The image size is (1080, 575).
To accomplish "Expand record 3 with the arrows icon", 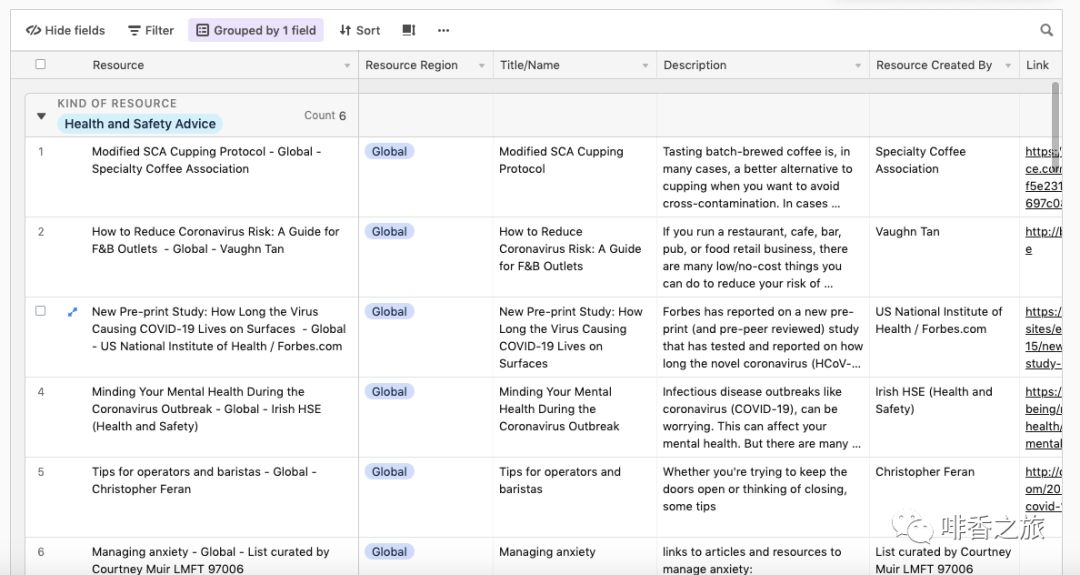I will click(x=72, y=312).
